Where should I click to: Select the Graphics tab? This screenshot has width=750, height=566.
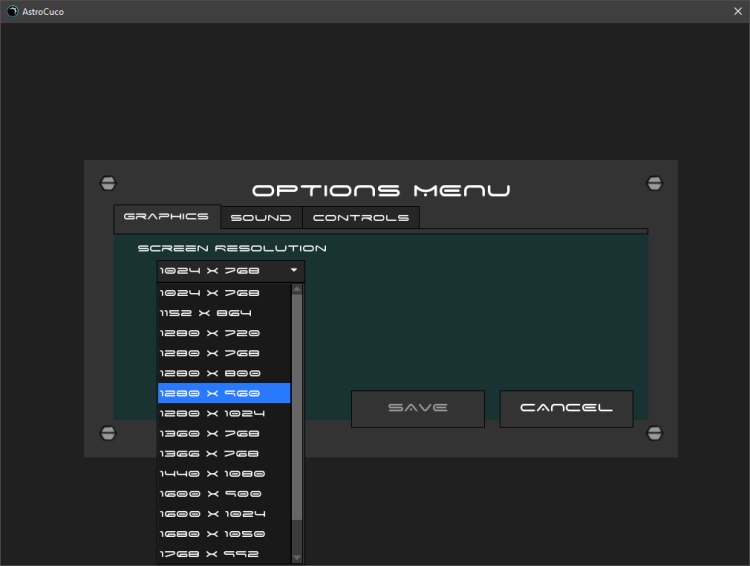point(166,217)
